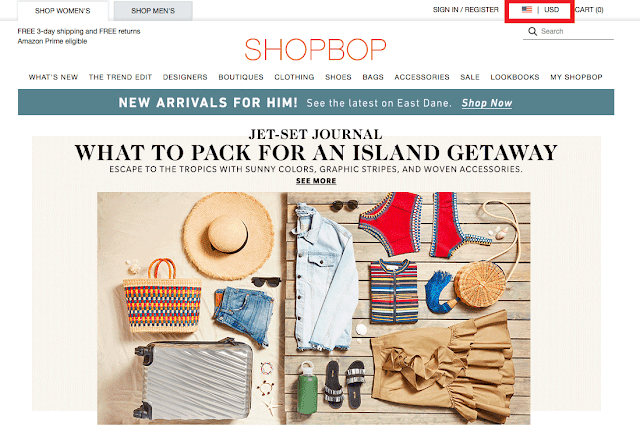Click the magnifying glass search icon
Viewport: 640px width, 437px height.
[x=532, y=31]
